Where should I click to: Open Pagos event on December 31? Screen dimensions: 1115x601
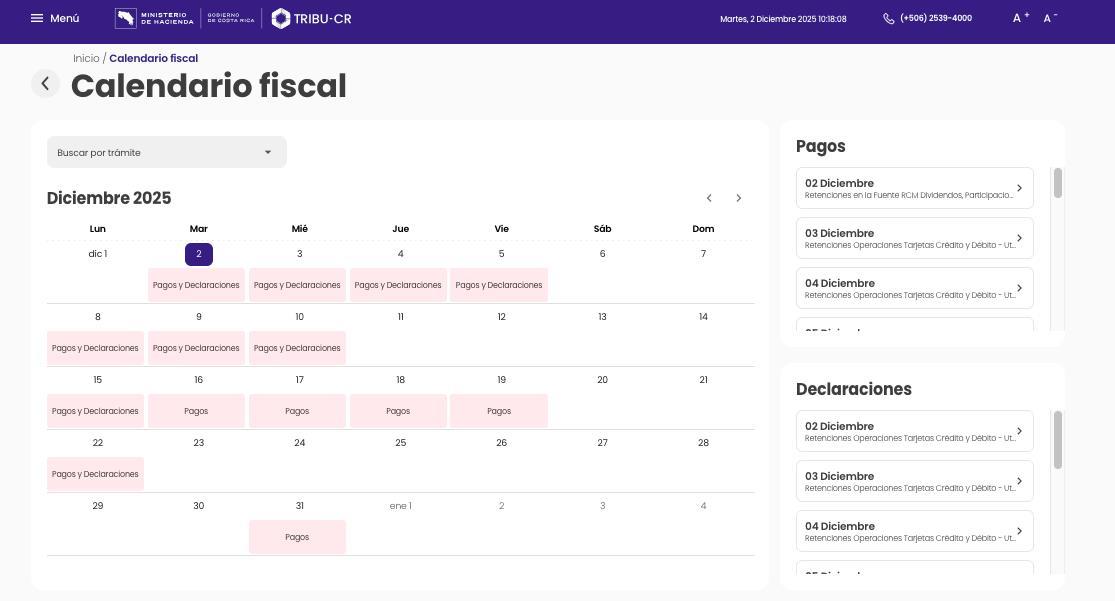(x=297, y=537)
